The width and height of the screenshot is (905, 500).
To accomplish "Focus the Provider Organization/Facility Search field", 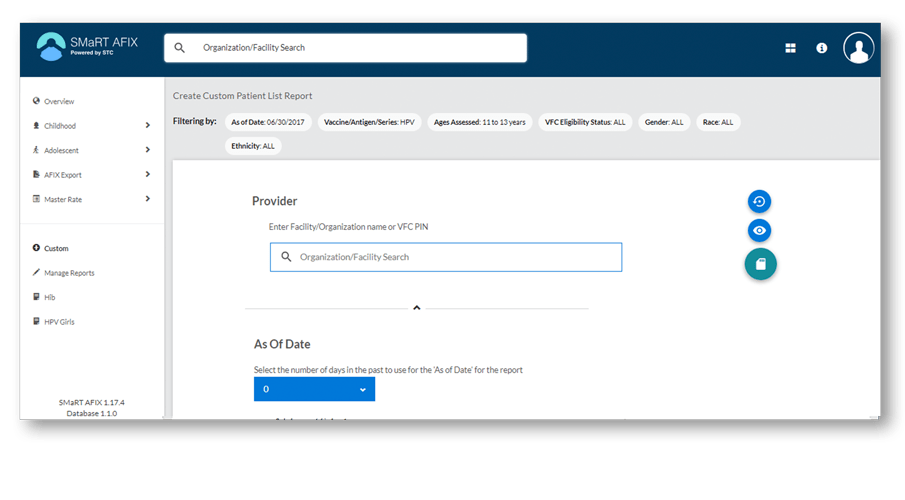I will tap(446, 257).
